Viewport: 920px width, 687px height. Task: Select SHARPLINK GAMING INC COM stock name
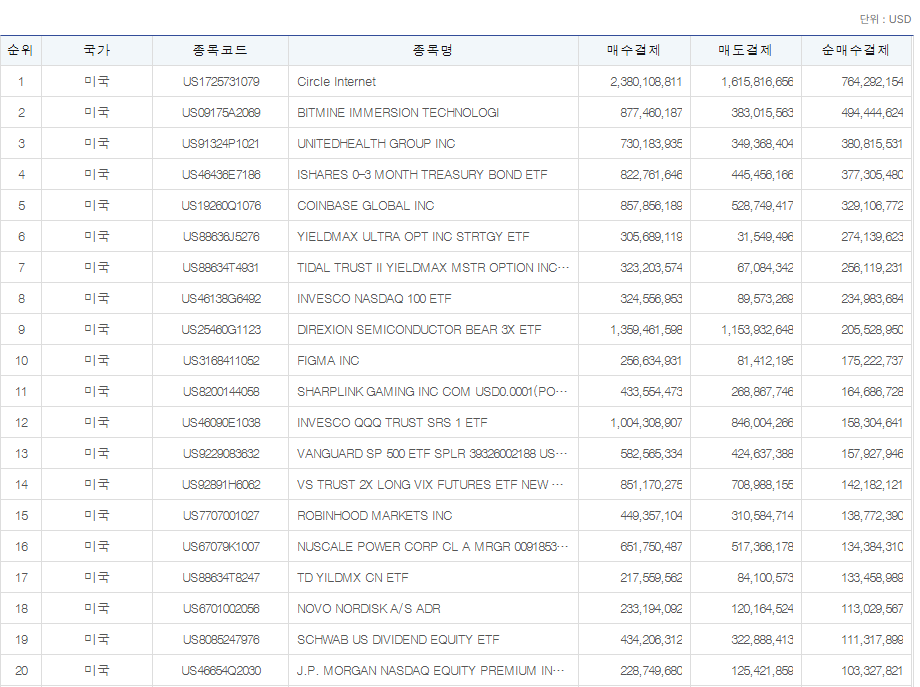click(x=432, y=392)
